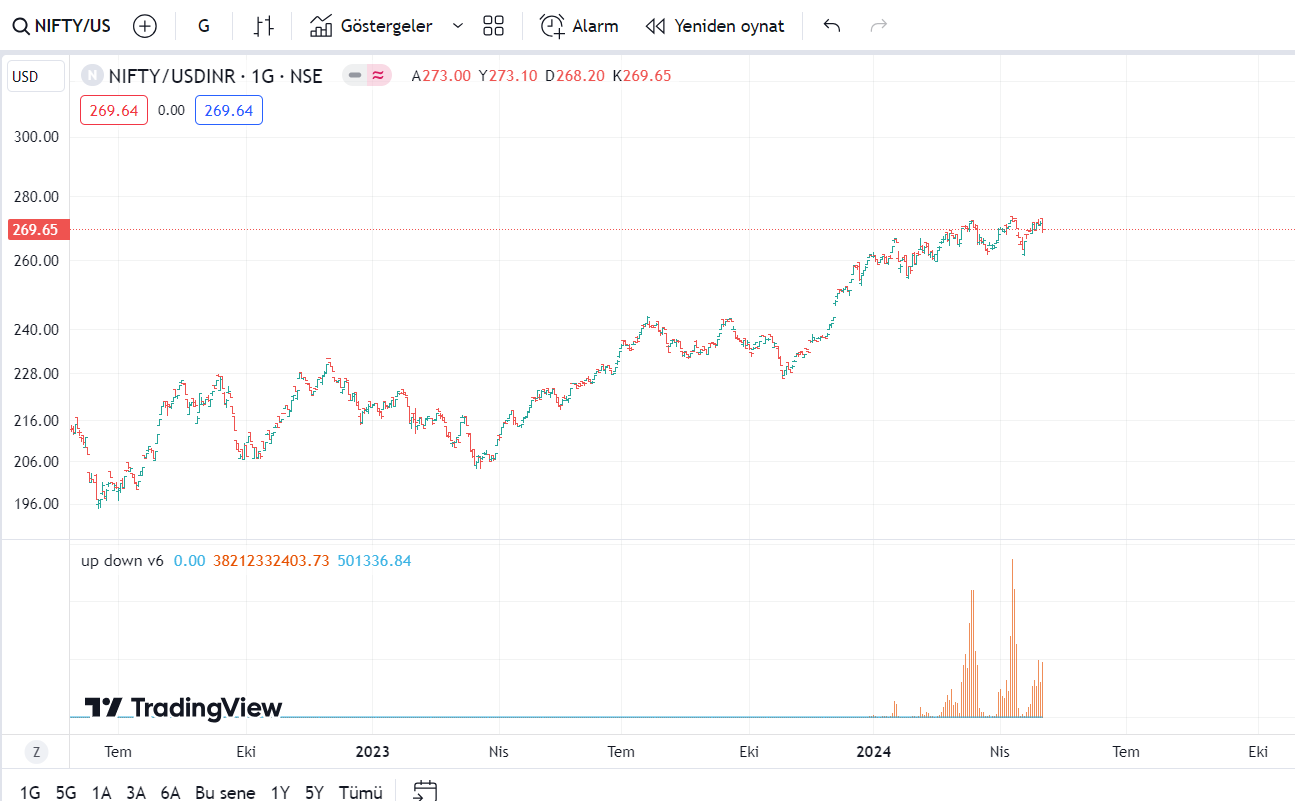Create a new Alarm alert
Screen dimensions: 1295x801
click(x=579, y=26)
